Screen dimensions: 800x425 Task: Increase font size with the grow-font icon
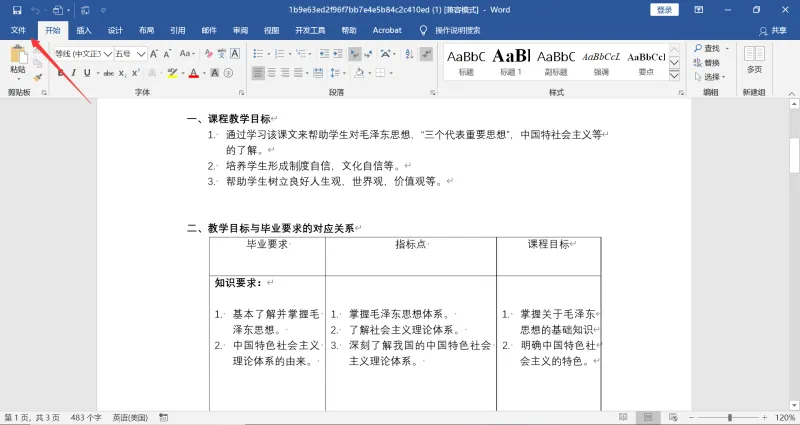point(154,54)
